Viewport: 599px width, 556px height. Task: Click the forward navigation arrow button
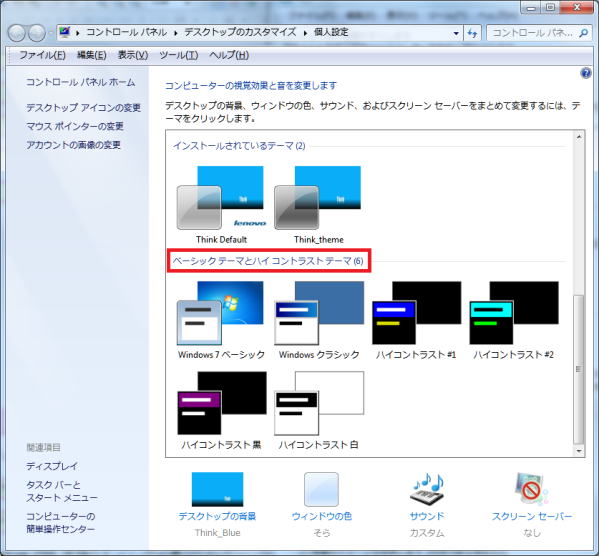(37, 33)
